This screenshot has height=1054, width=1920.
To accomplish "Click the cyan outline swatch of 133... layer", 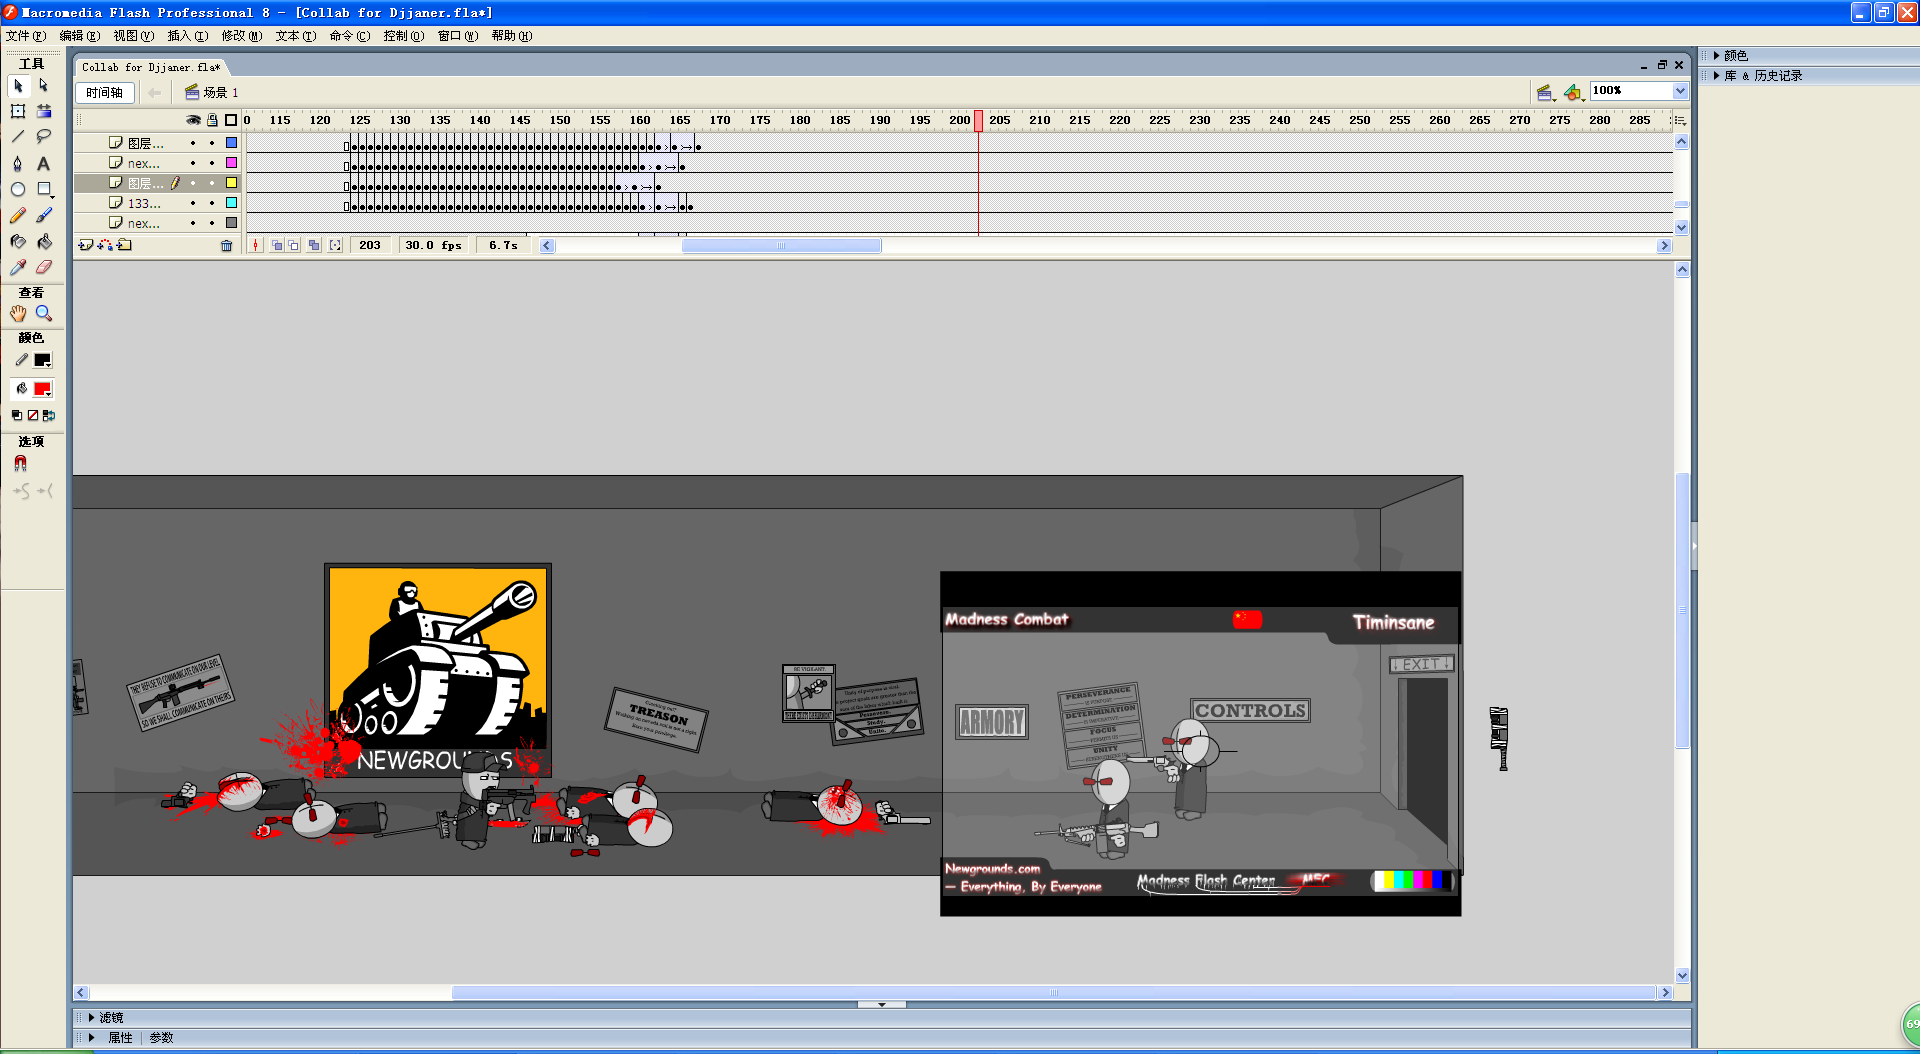I will (x=231, y=203).
